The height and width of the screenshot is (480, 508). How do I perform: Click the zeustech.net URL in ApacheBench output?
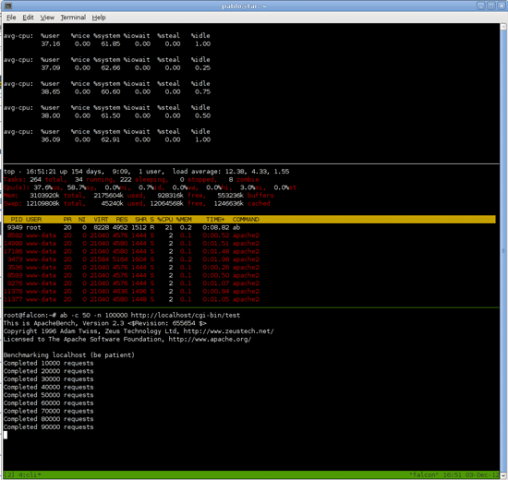tap(229, 331)
